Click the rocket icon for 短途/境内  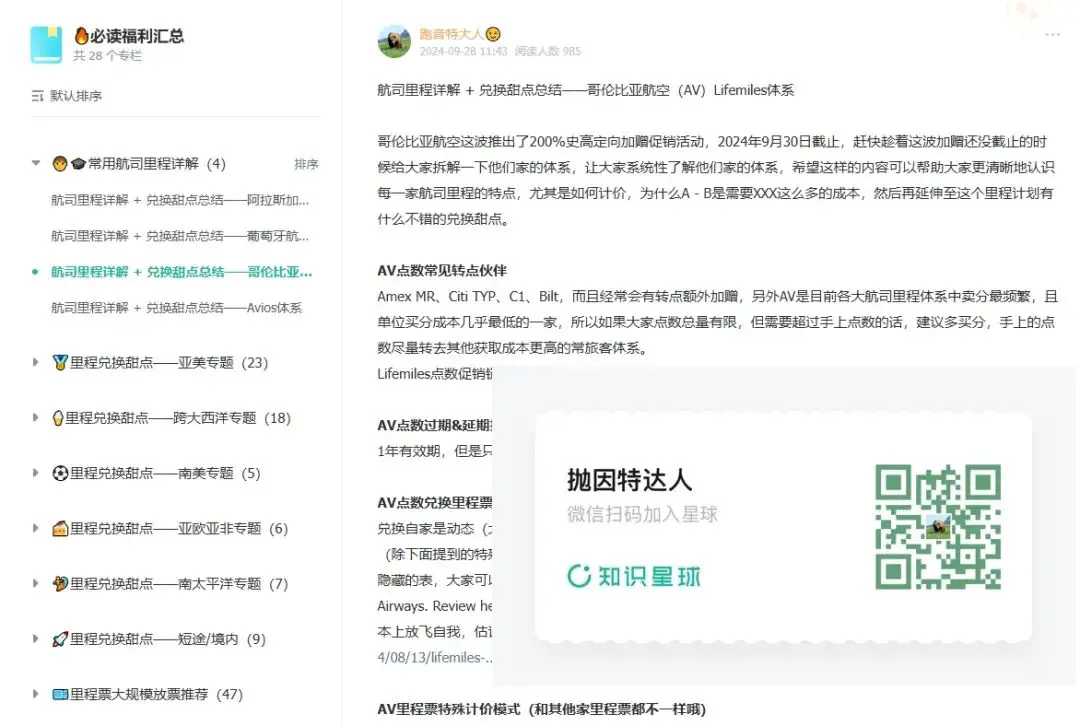[62, 638]
